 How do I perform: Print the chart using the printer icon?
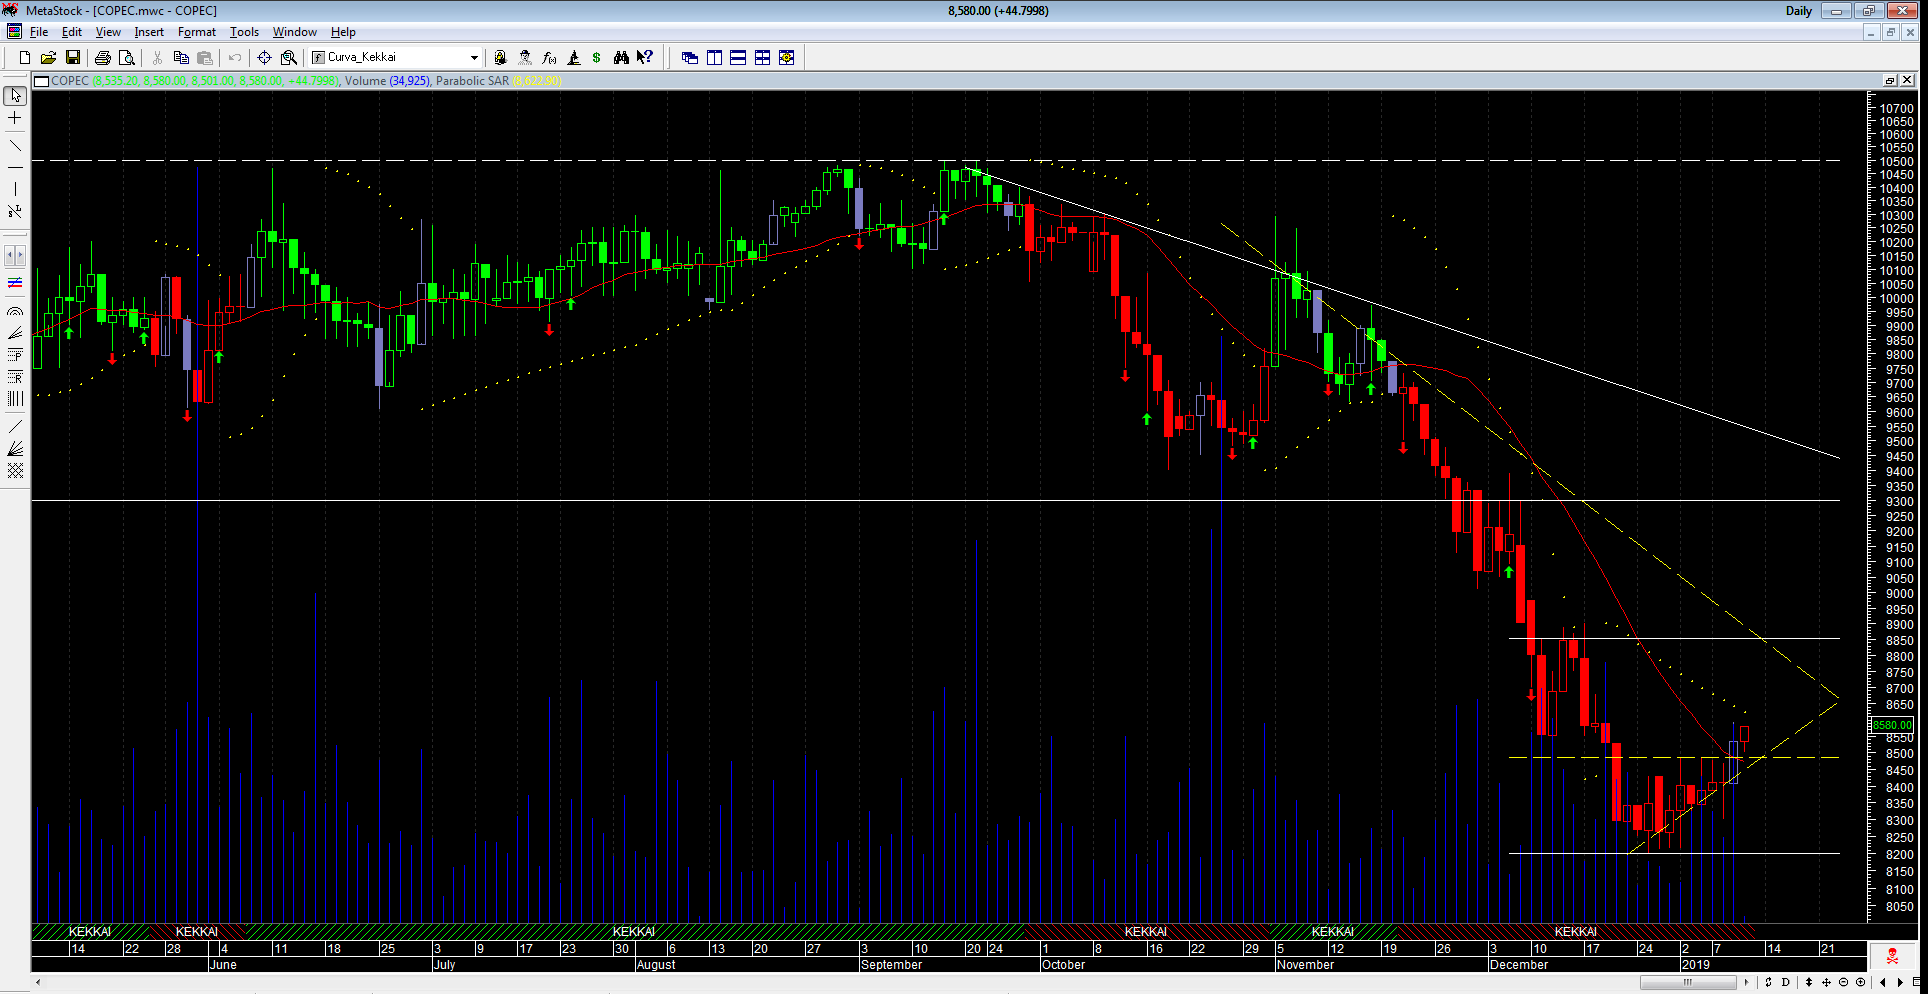click(x=102, y=58)
